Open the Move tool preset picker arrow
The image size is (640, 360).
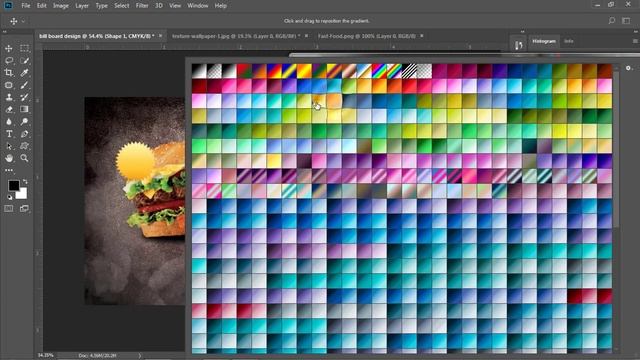point(23,21)
